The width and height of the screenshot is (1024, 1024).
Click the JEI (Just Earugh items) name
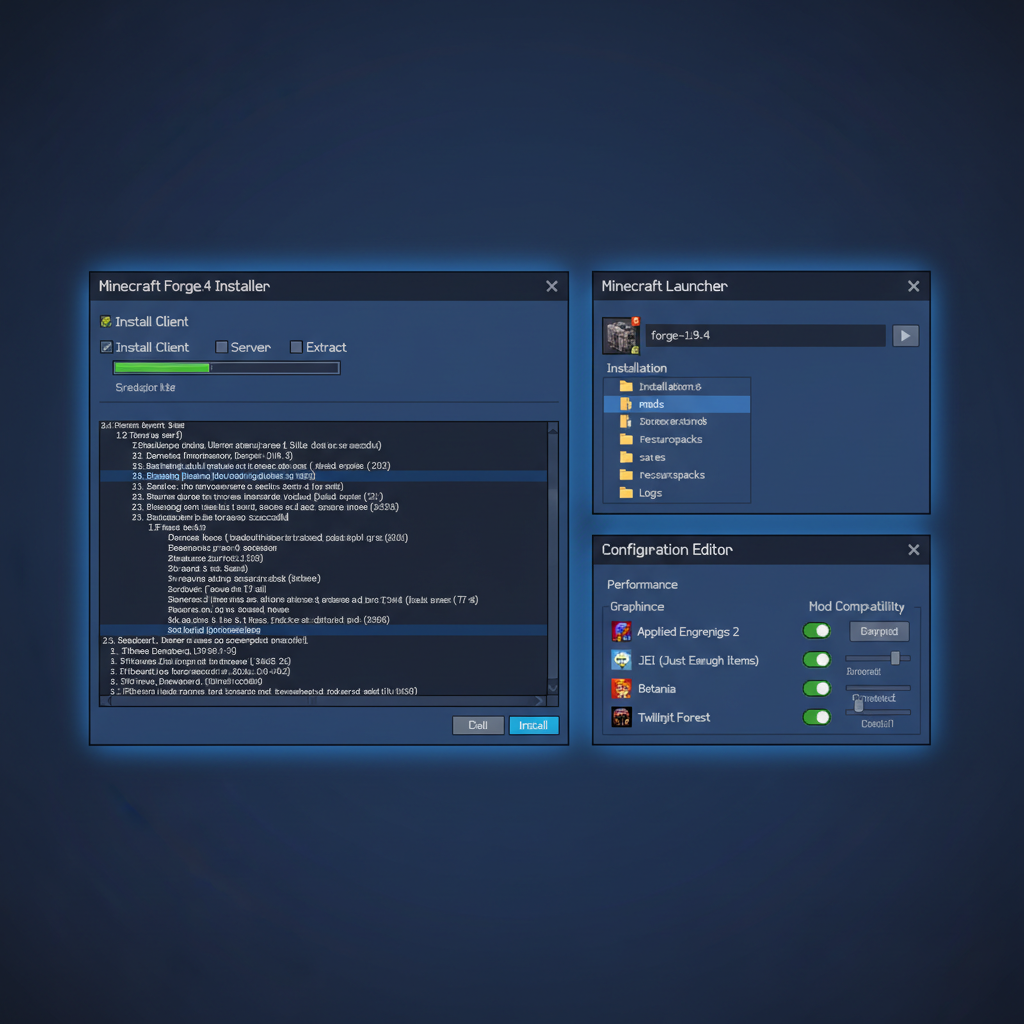point(698,660)
